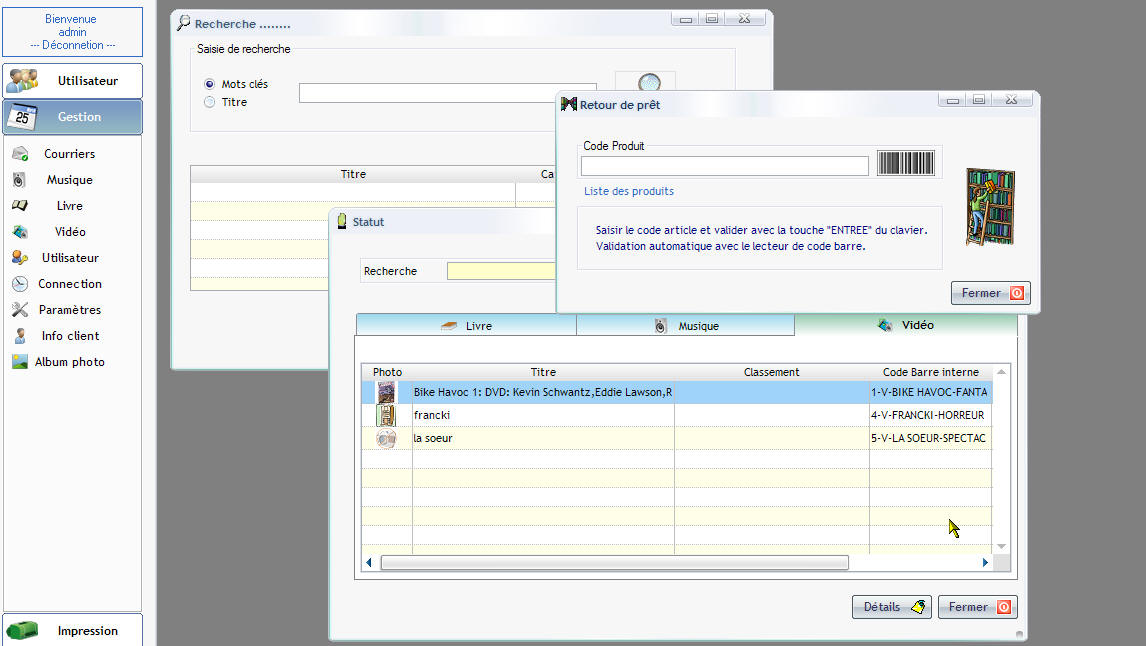The image size is (1146, 646).
Task: Select the Mots clés radio button
Action: click(209, 84)
